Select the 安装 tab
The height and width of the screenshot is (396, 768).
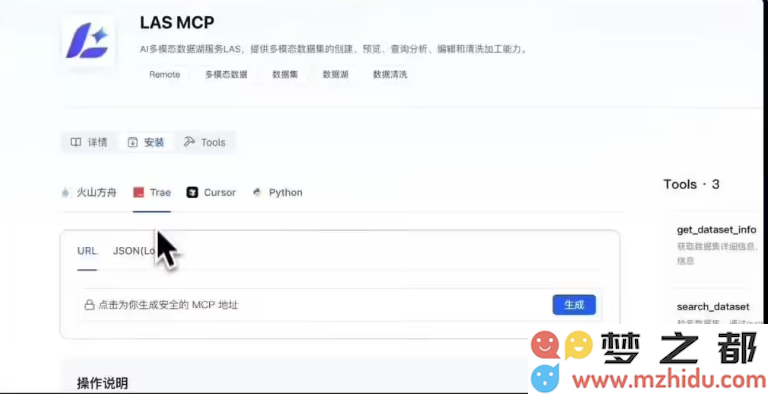(x=146, y=143)
